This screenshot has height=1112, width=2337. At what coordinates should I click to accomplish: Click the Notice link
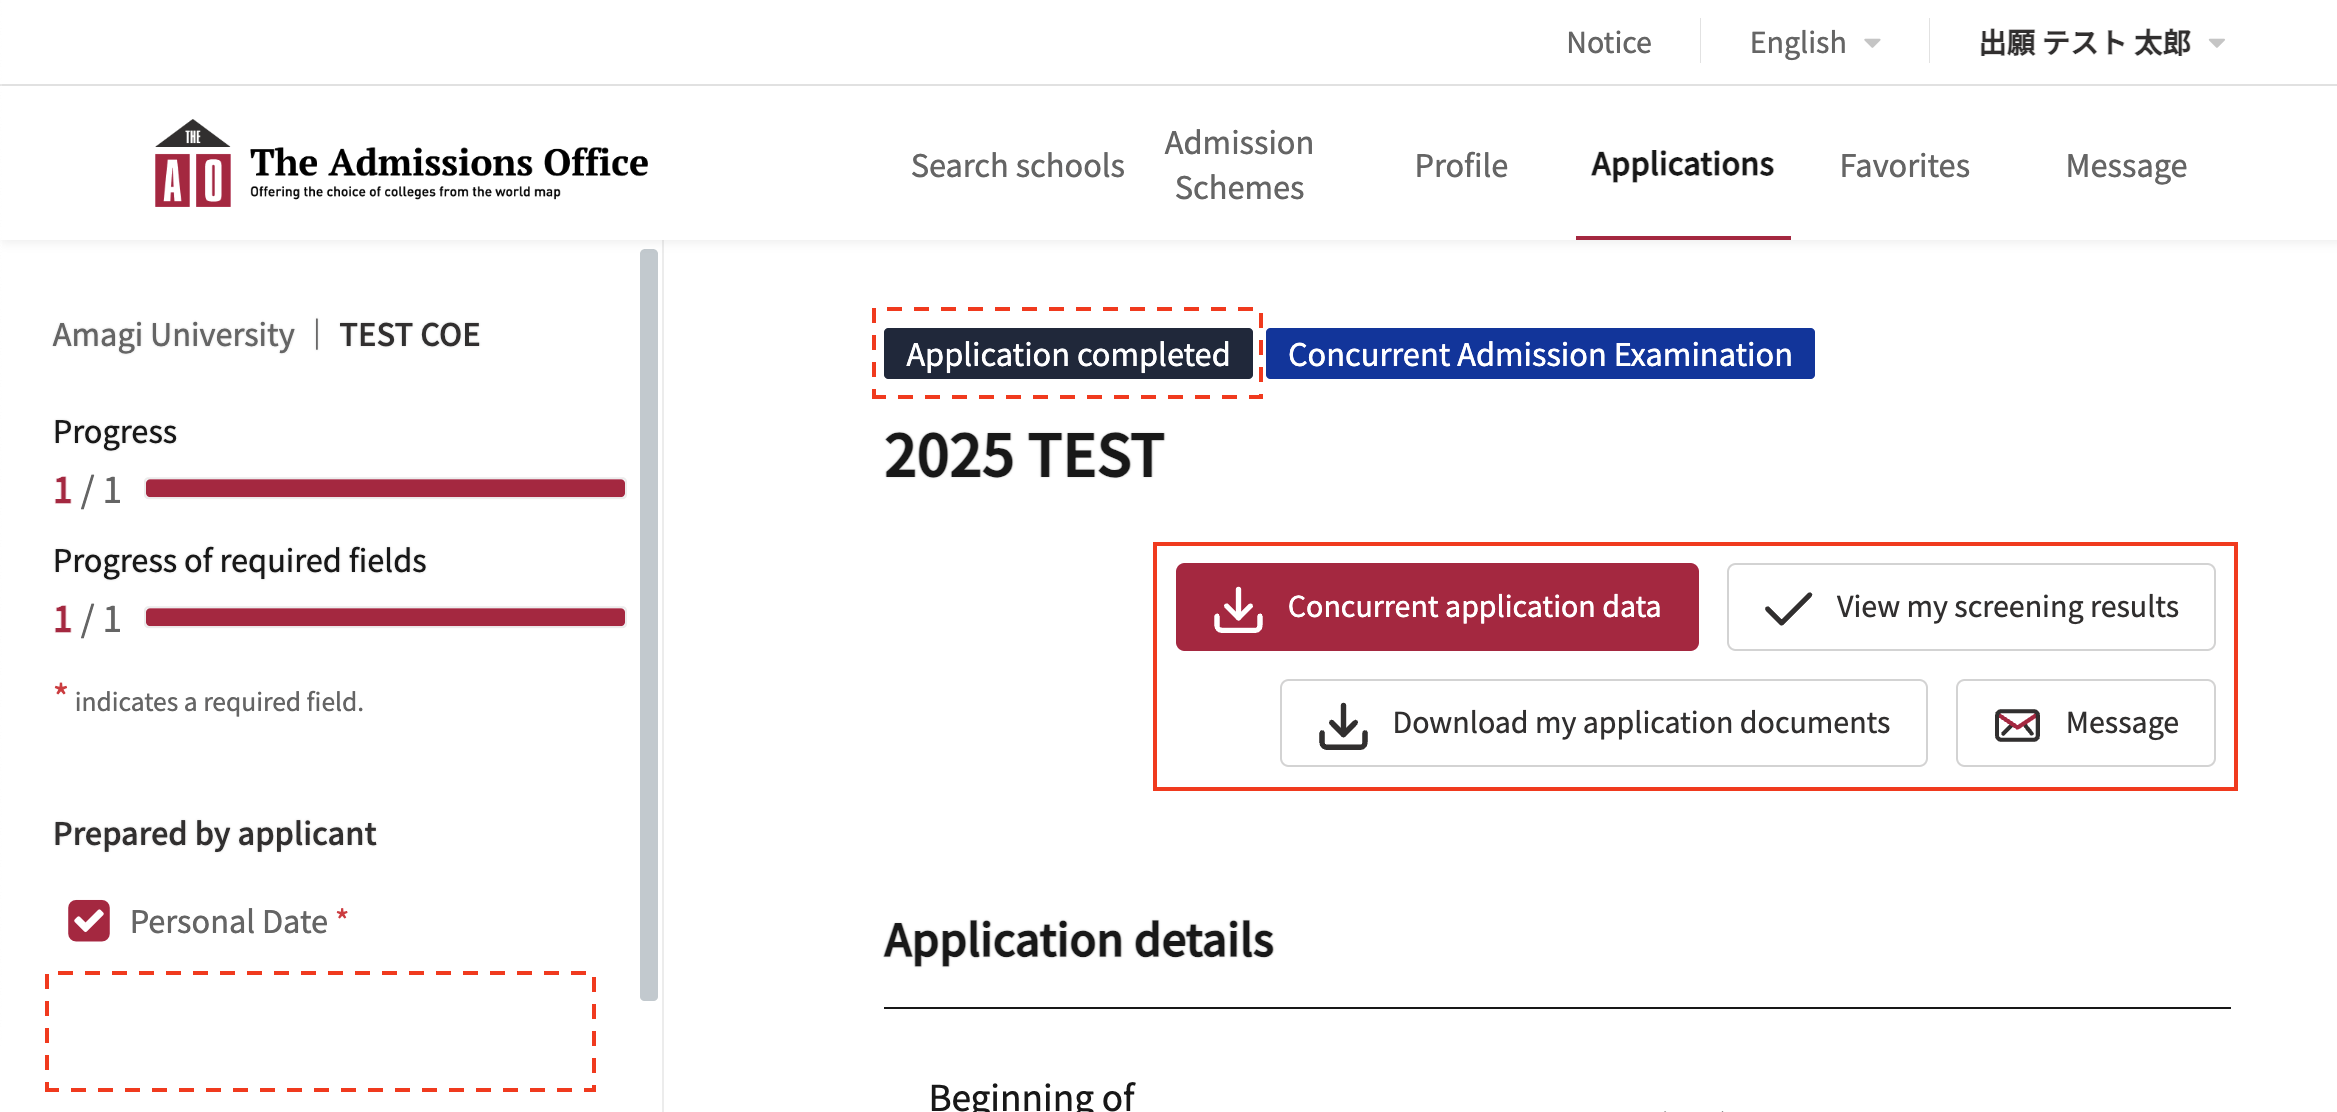[x=1608, y=43]
